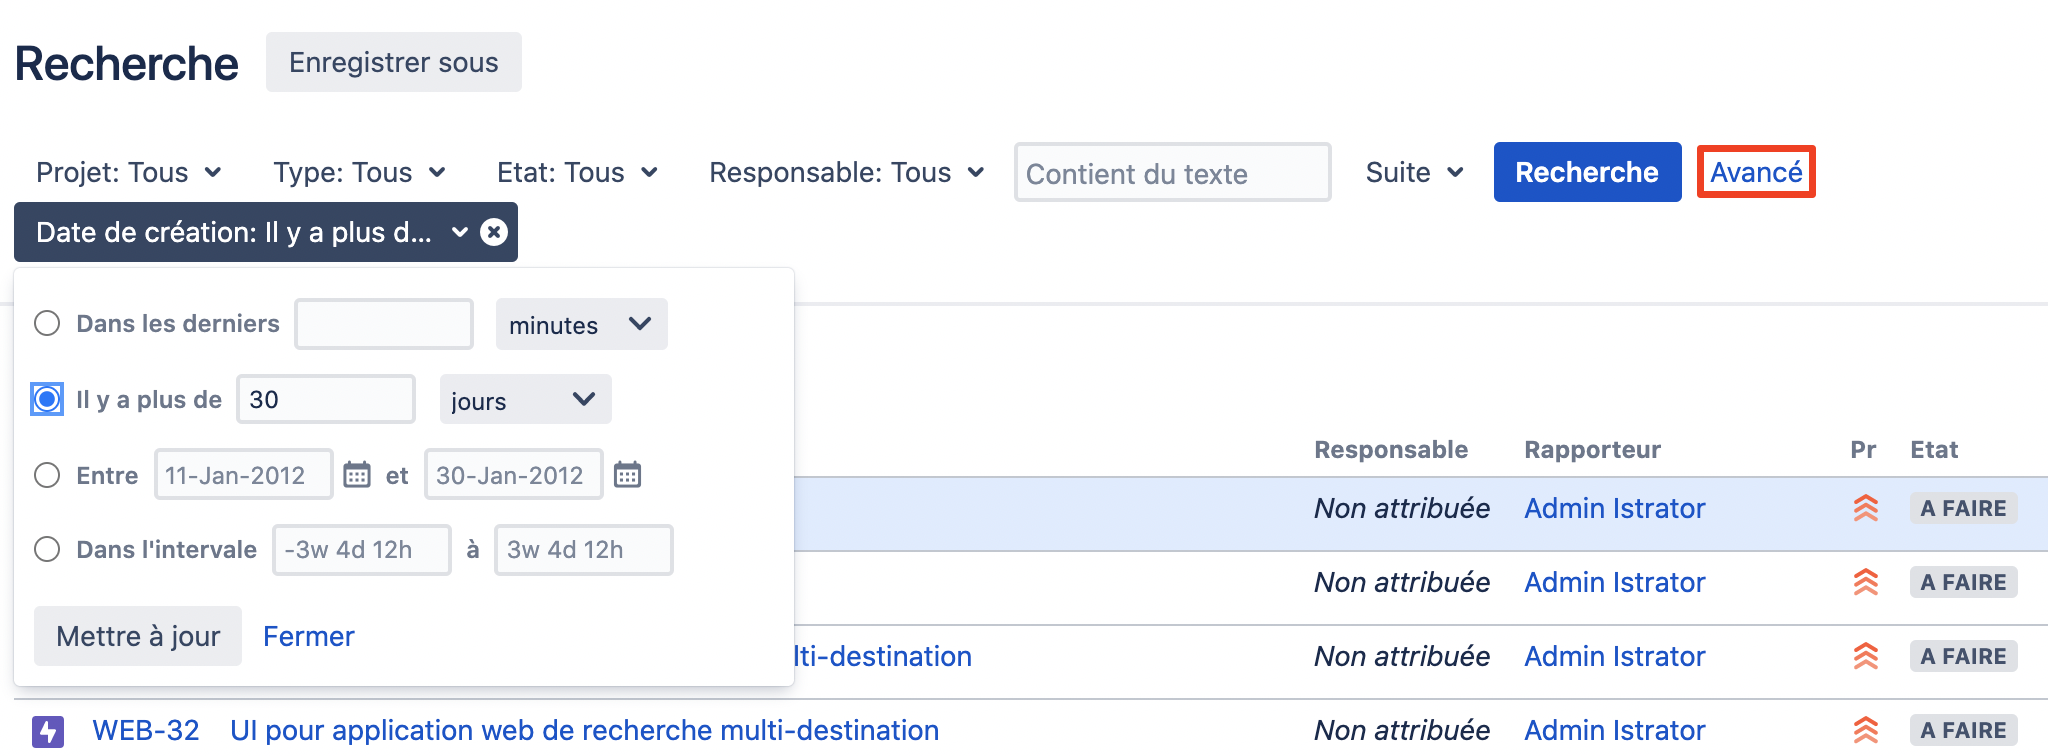This screenshot has height=756, width=2048.
Task: Switch to Avancé search mode
Action: click(1755, 172)
